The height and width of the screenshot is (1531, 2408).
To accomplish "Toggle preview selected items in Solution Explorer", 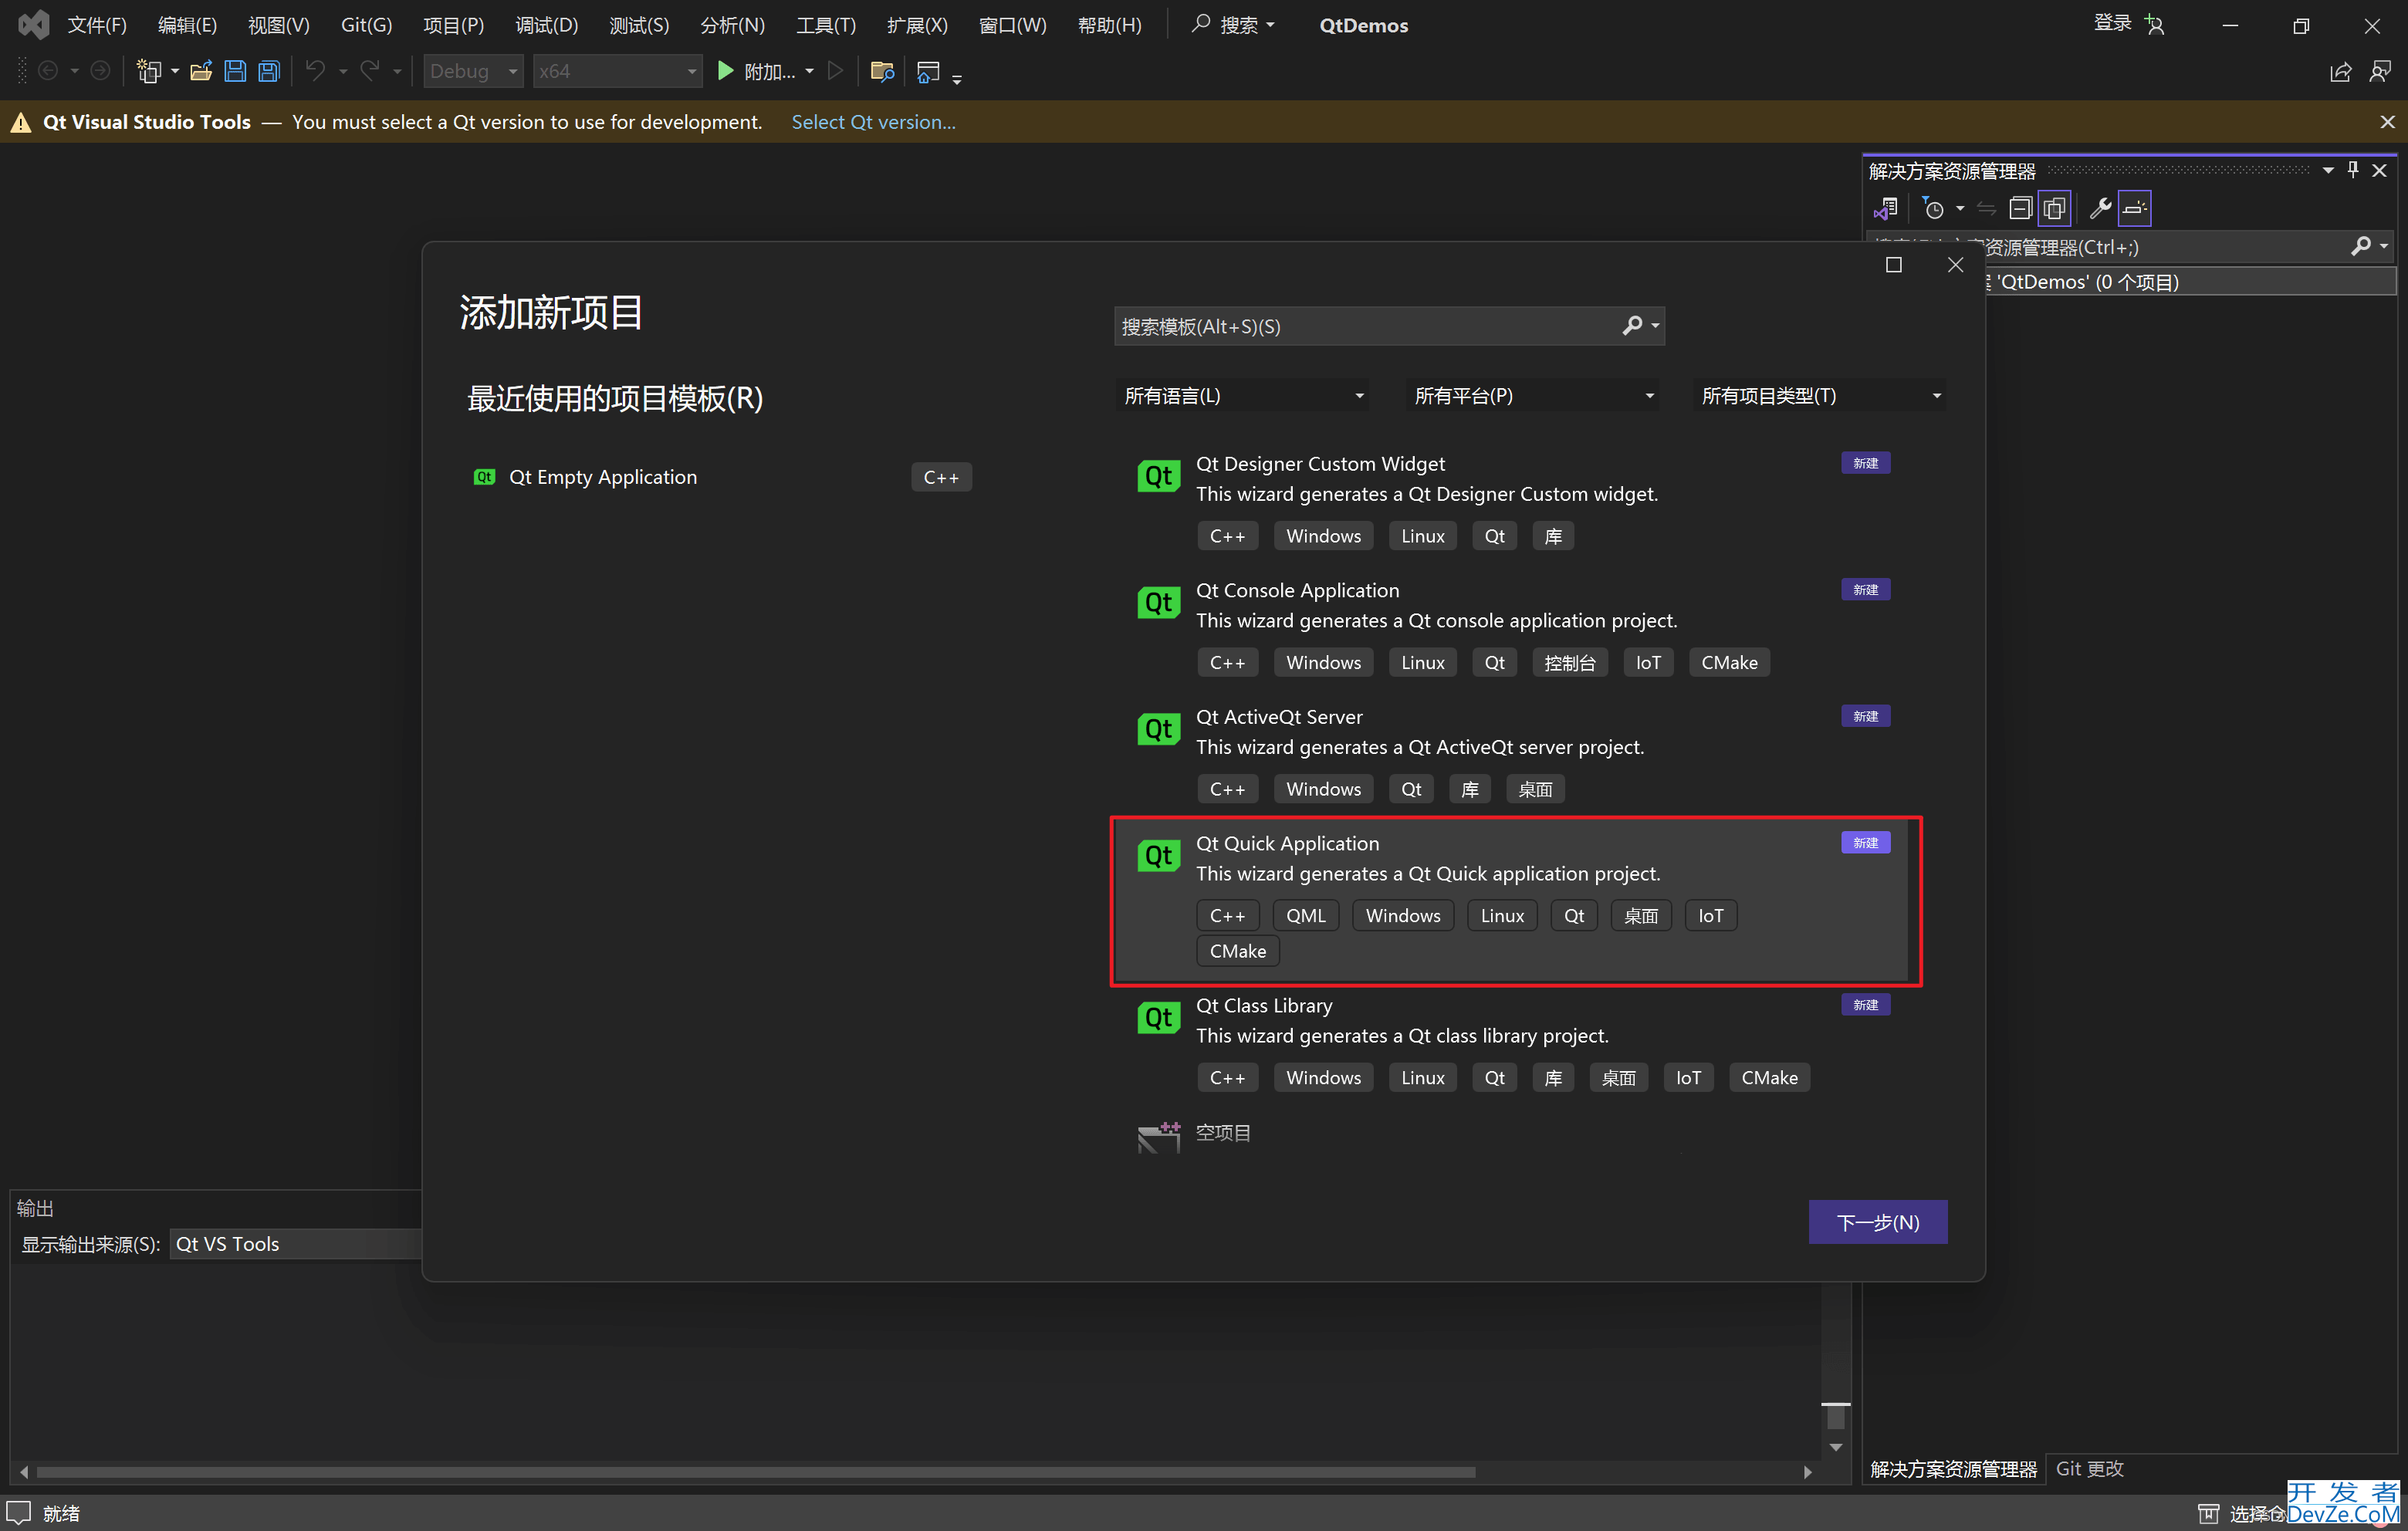I will coord(2134,208).
